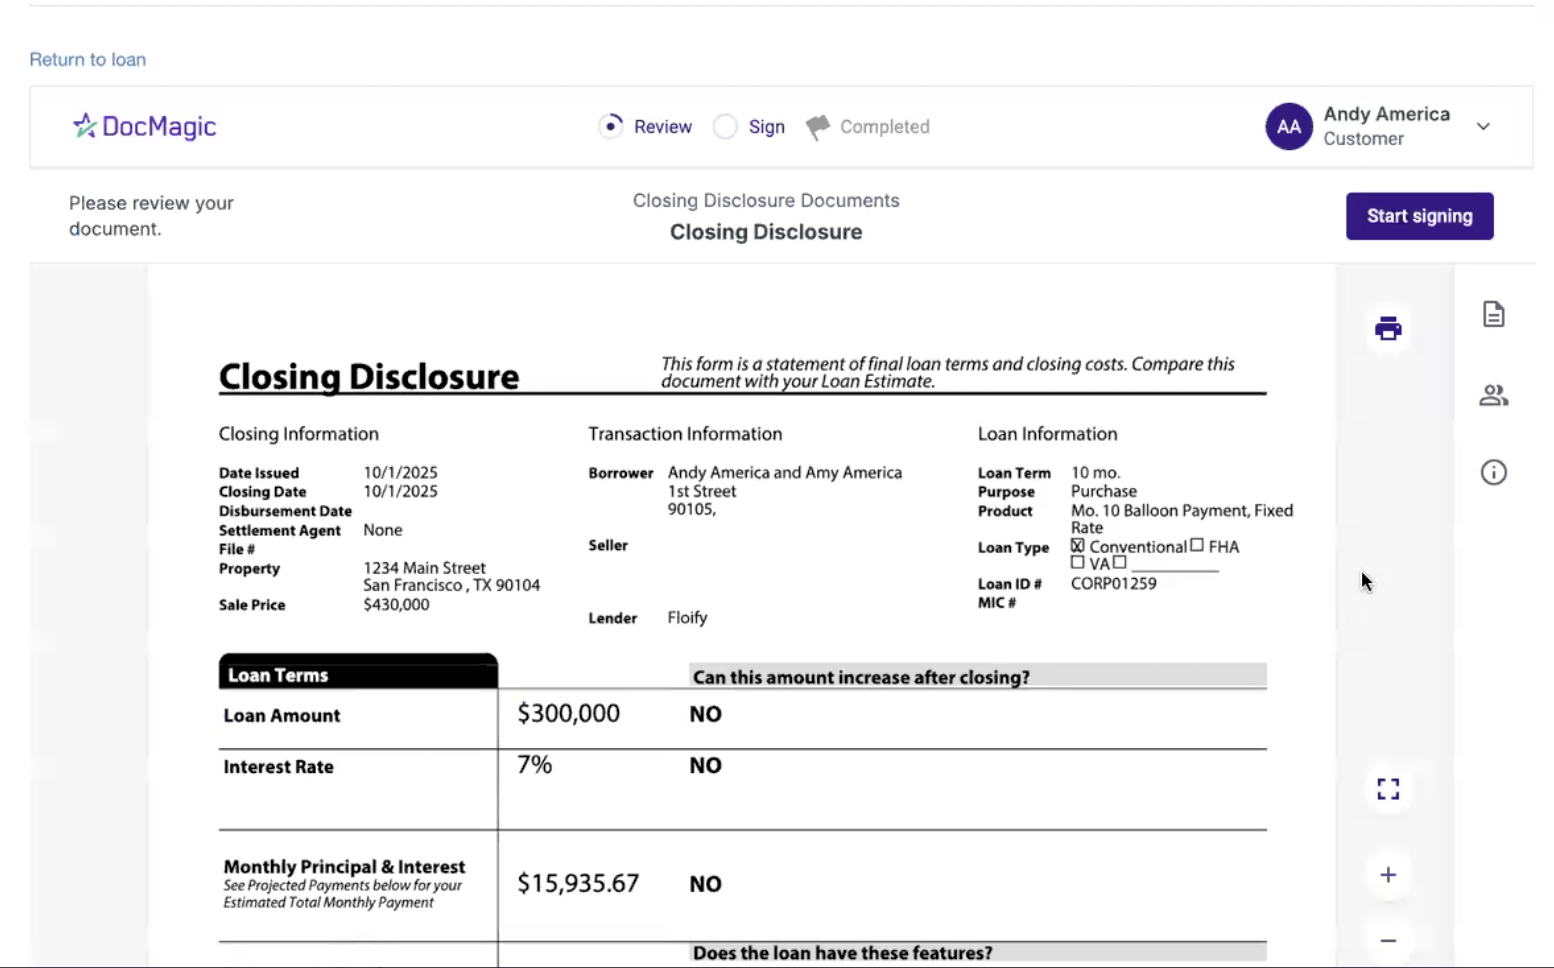This screenshot has width=1554, height=968.
Task: Check the blank loan type checkbox after VA
Action: point(1120,562)
